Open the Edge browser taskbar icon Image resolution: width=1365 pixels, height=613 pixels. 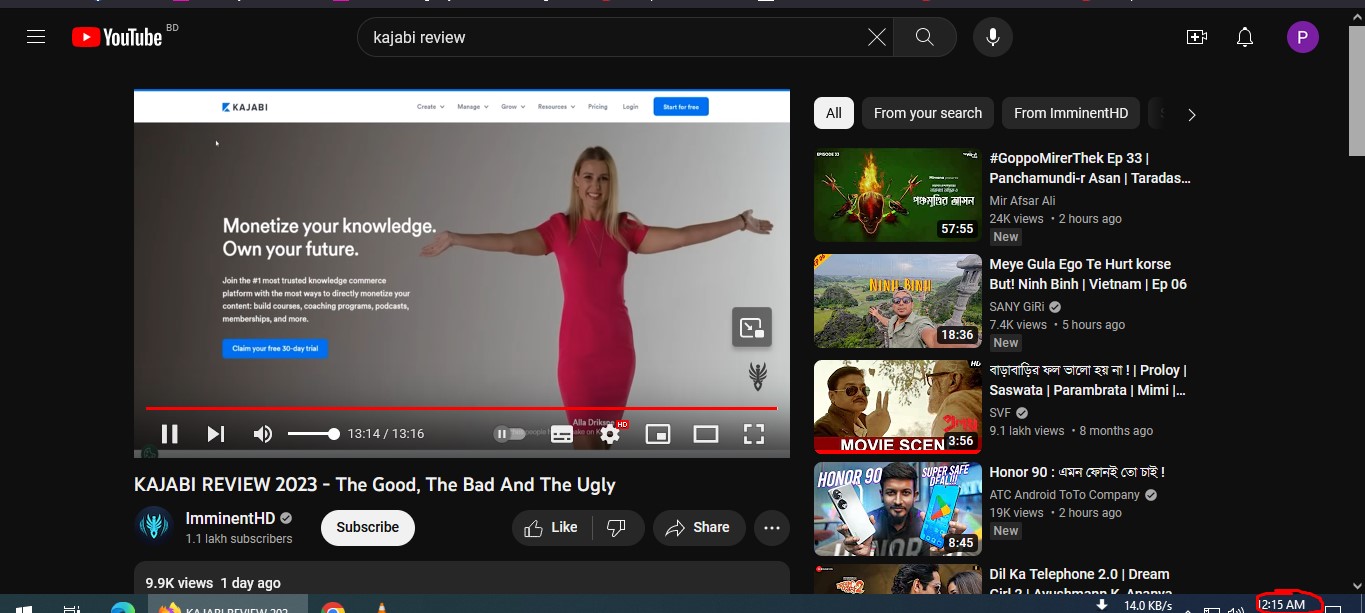(123, 607)
